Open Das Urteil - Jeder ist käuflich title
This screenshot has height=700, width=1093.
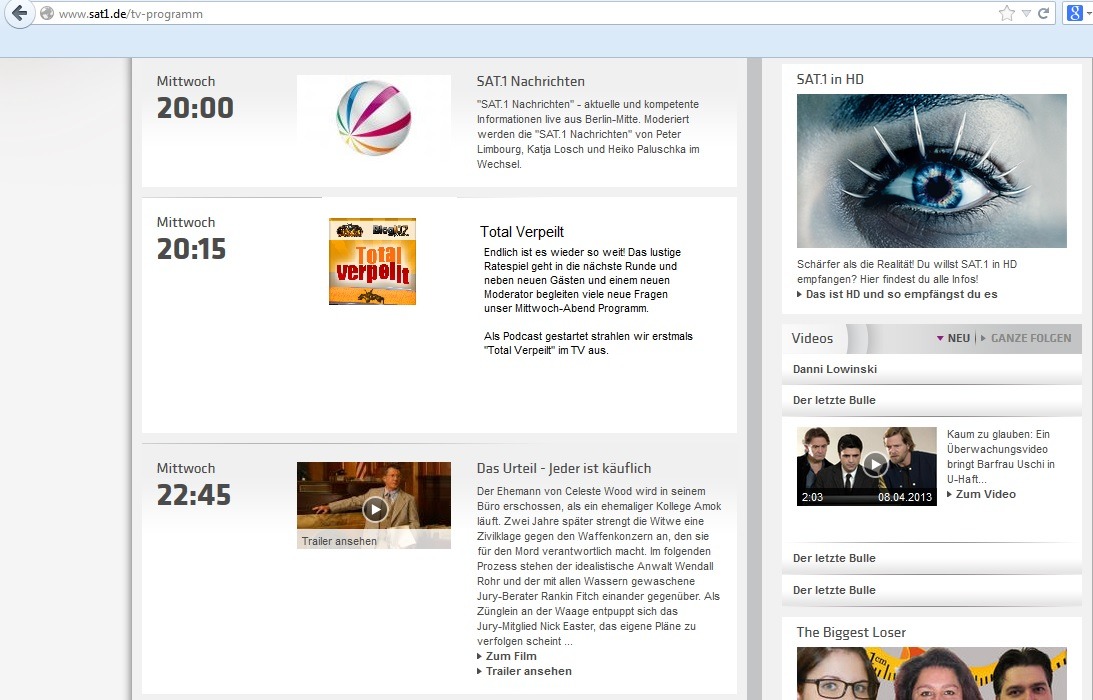click(564, 469)
